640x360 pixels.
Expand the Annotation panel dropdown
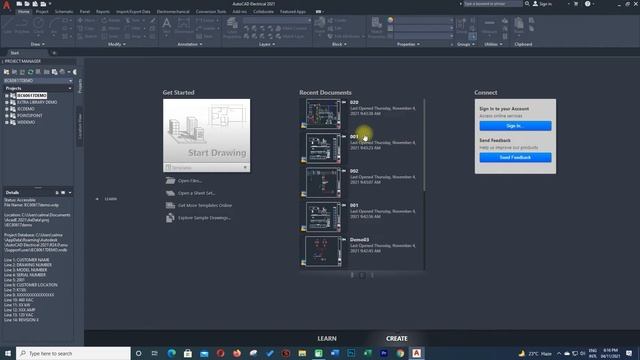click(190, 44)
